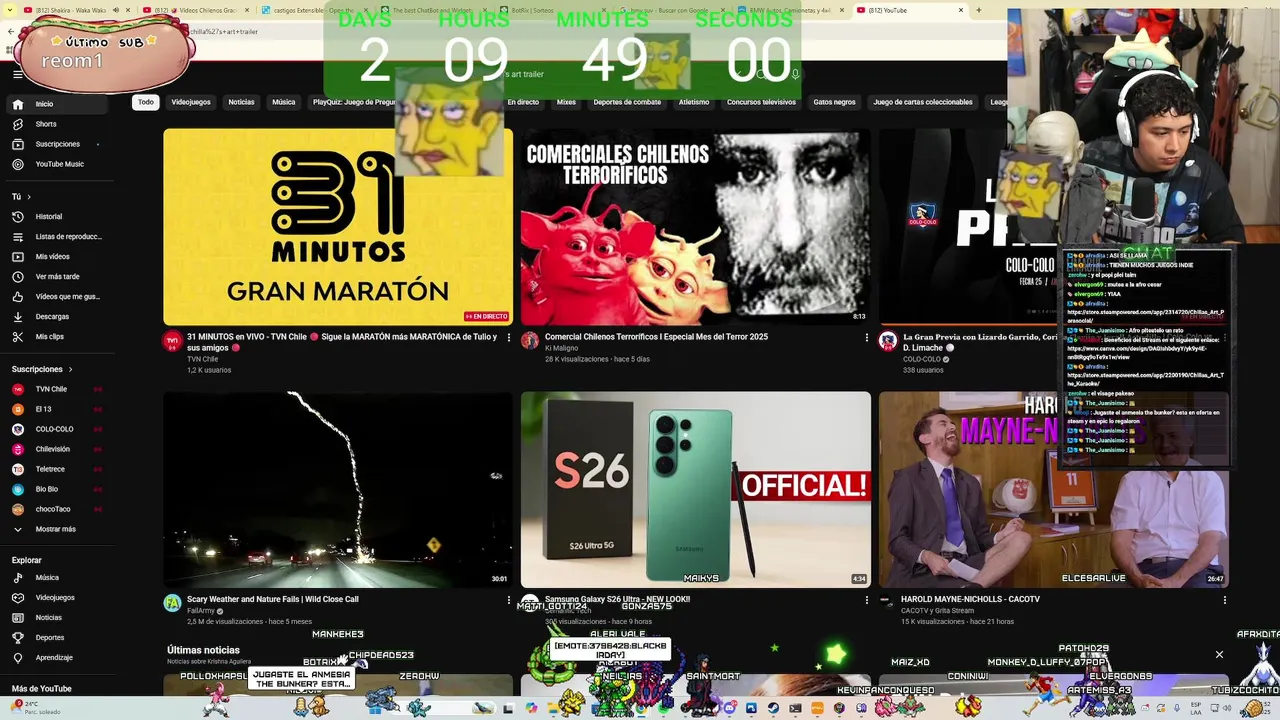
Task: Open a new browser tab
Action: [977, 10]
